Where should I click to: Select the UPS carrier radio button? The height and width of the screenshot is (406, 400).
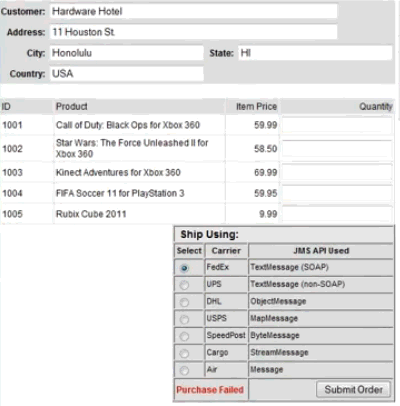coord(184,285)
